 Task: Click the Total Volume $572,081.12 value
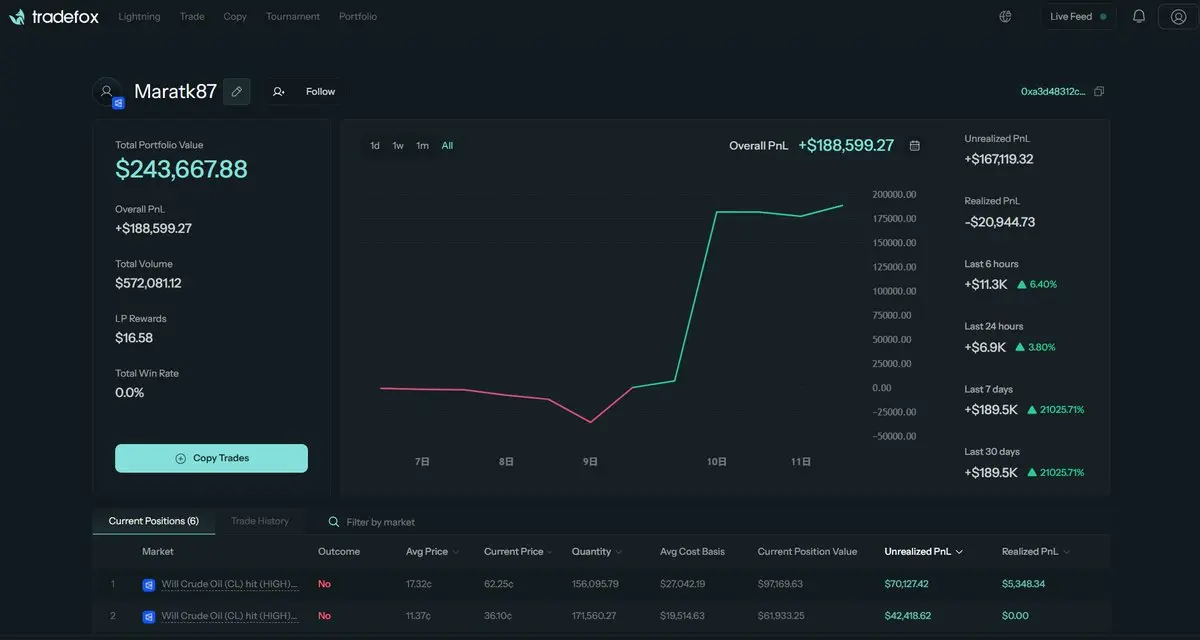(148, 283)
